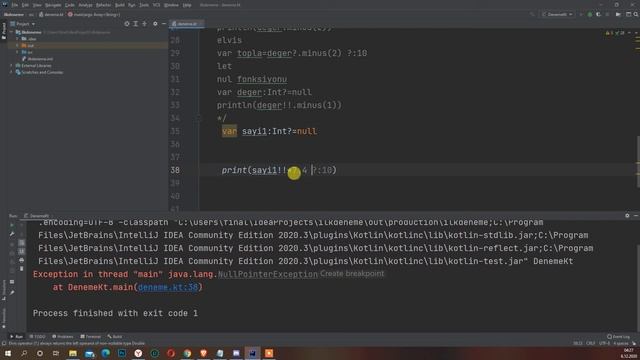Click Create breakpoint hint link
The height and width of the screenshot is (360, 640).
click(x=352, y=273)
